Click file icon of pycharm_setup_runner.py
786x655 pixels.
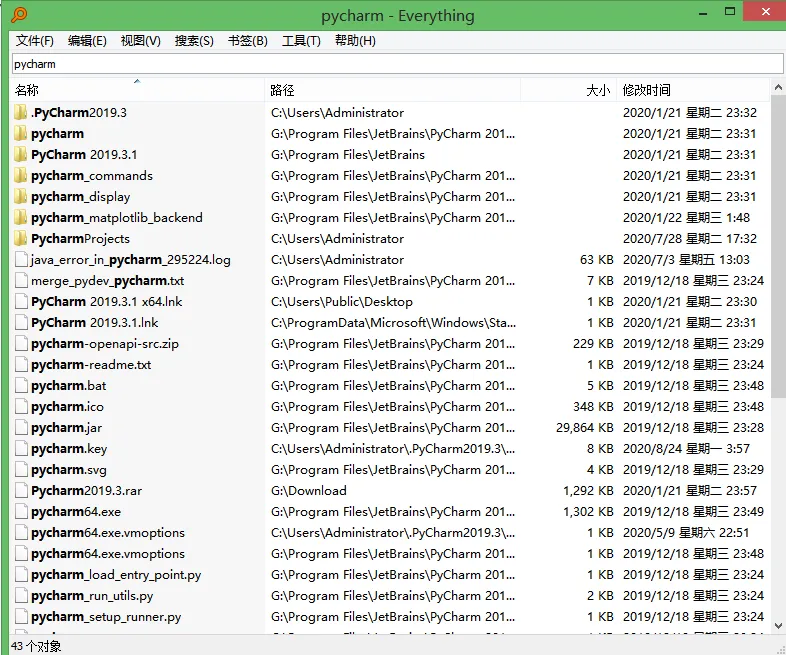pos(21,617)
